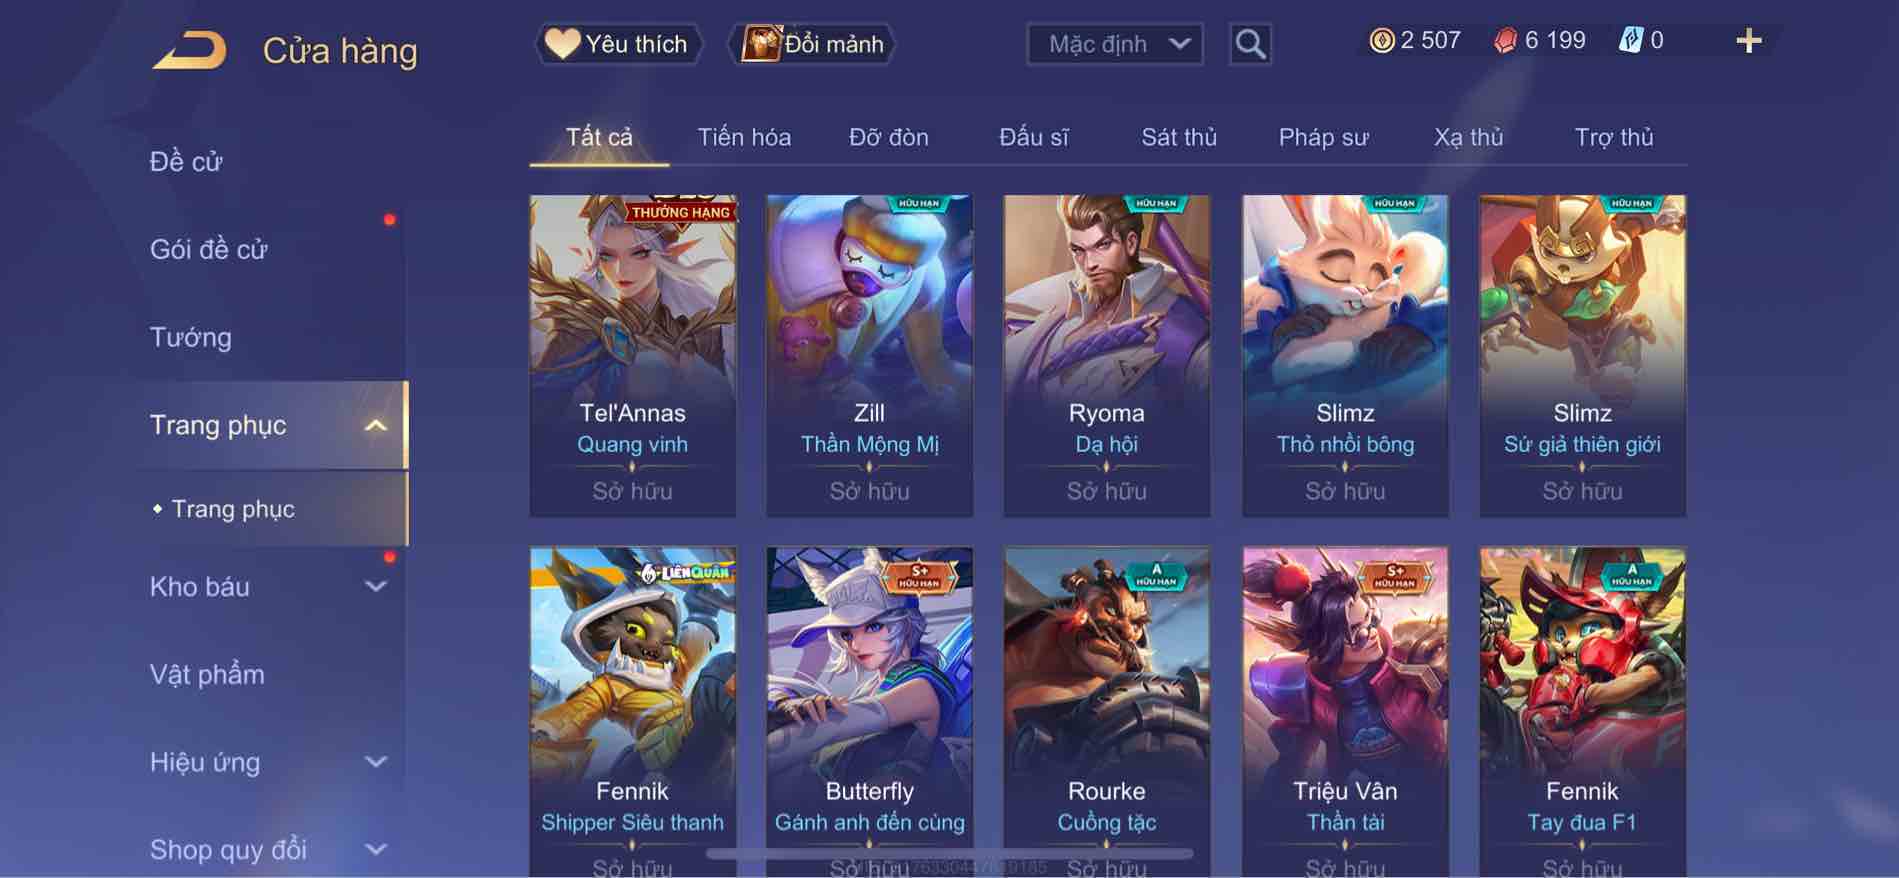Tap the back arrow beside Cửa hàng
The height and width of the screenshot is (878, 1899).
click(189, 50)
